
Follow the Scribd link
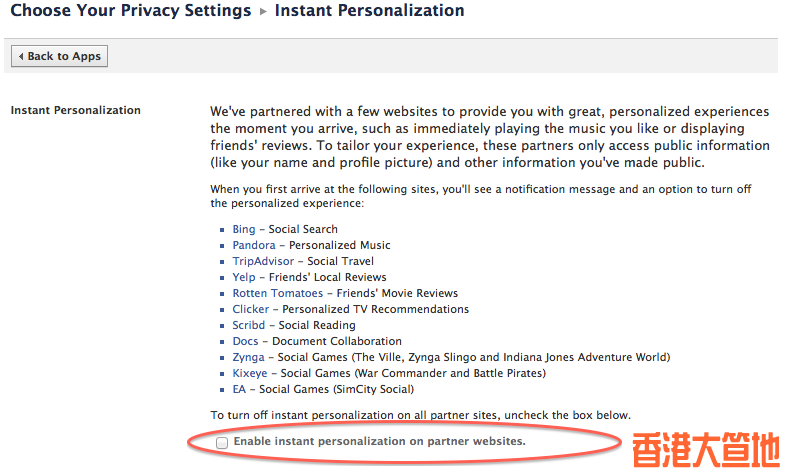pos(249,325)
